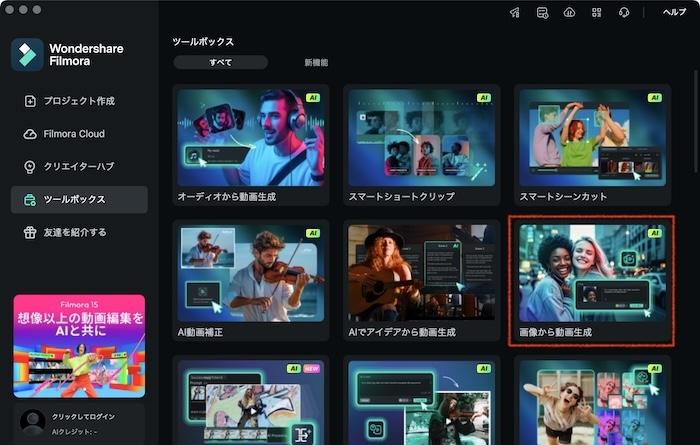The width and height of the screenshot is (700, 445).
Task: Click the AI badge on 画像から動画生成 card
Action: (654, 233)
